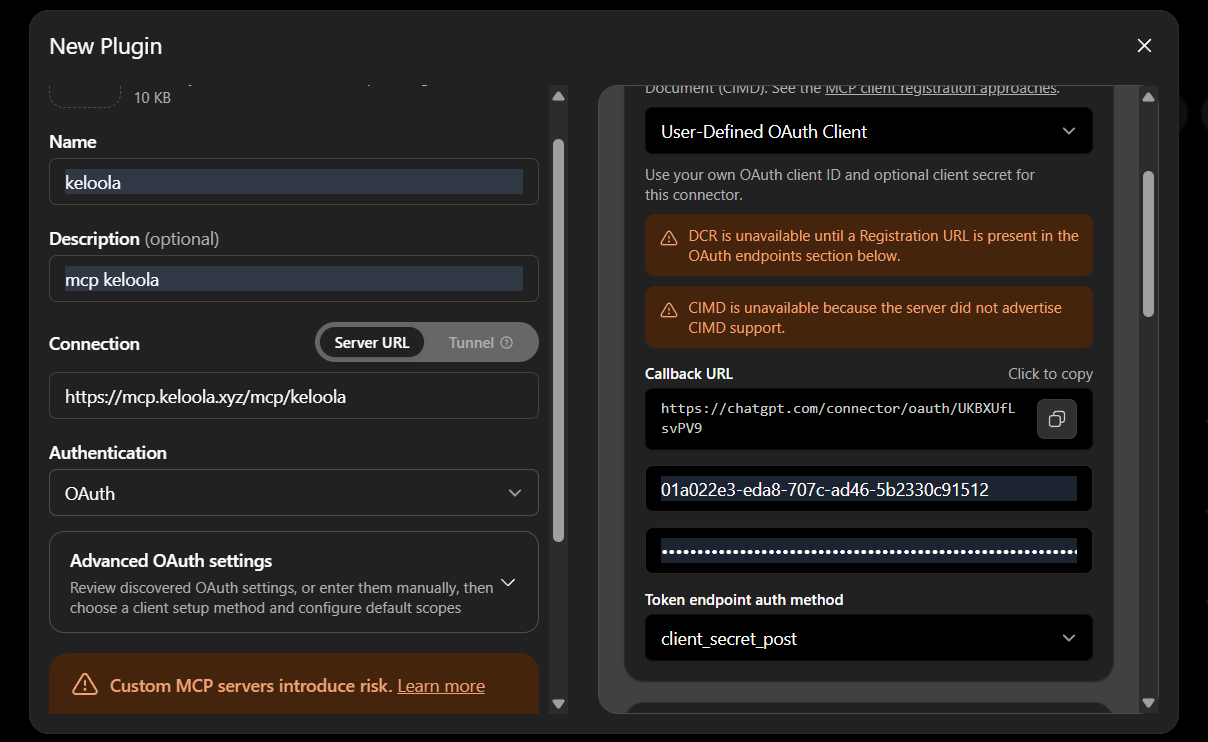Copy the Callback URL with copy icon
The width and height of the screenshot is (1208, 742).
(x=1056, y=419)
